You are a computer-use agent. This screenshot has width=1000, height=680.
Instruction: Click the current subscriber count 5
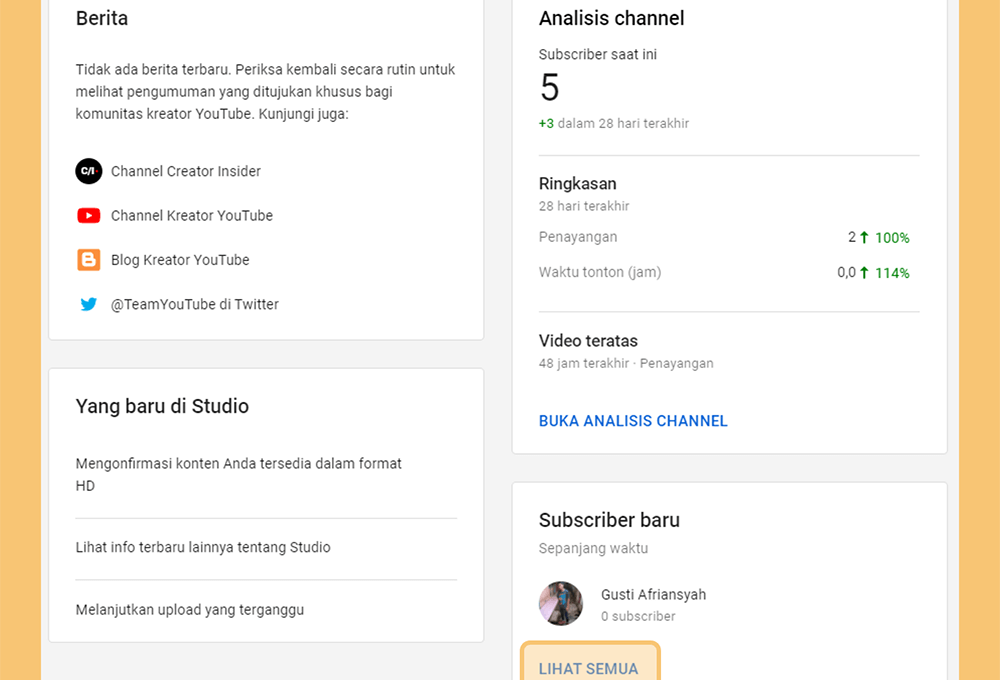[550, 87]
